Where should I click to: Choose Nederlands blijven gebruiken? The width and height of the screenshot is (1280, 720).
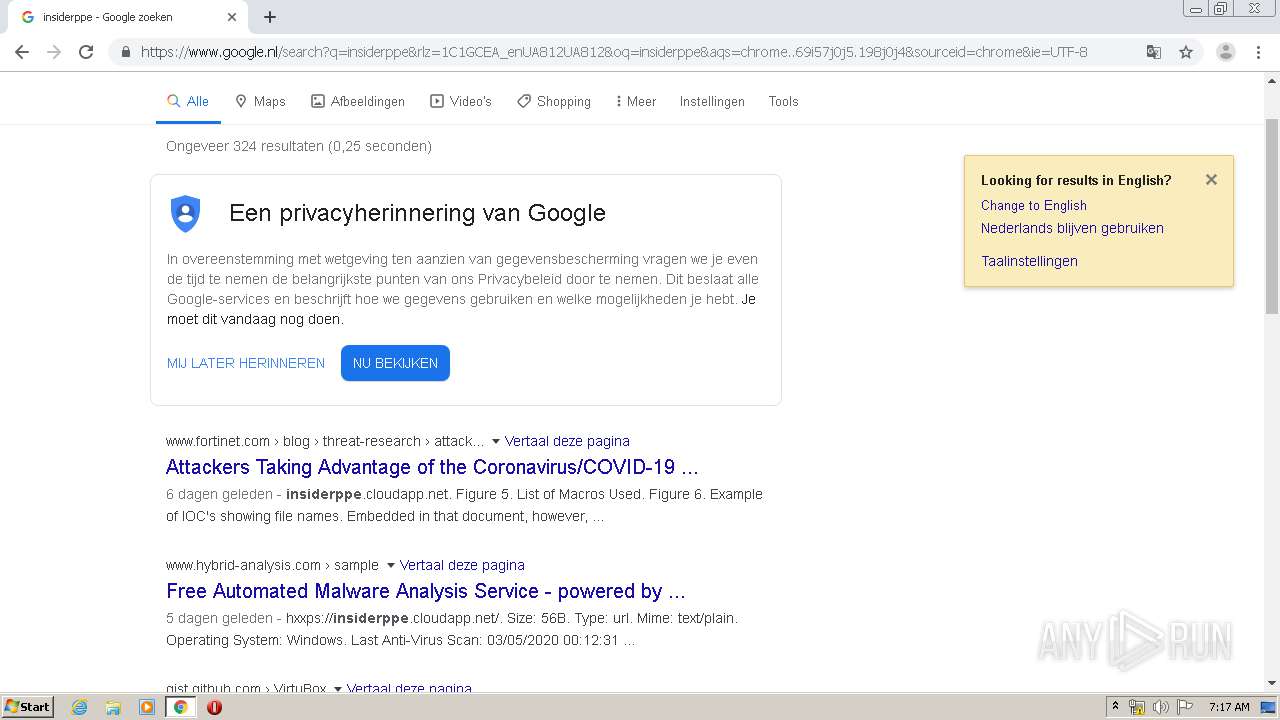pos(1072,228)
